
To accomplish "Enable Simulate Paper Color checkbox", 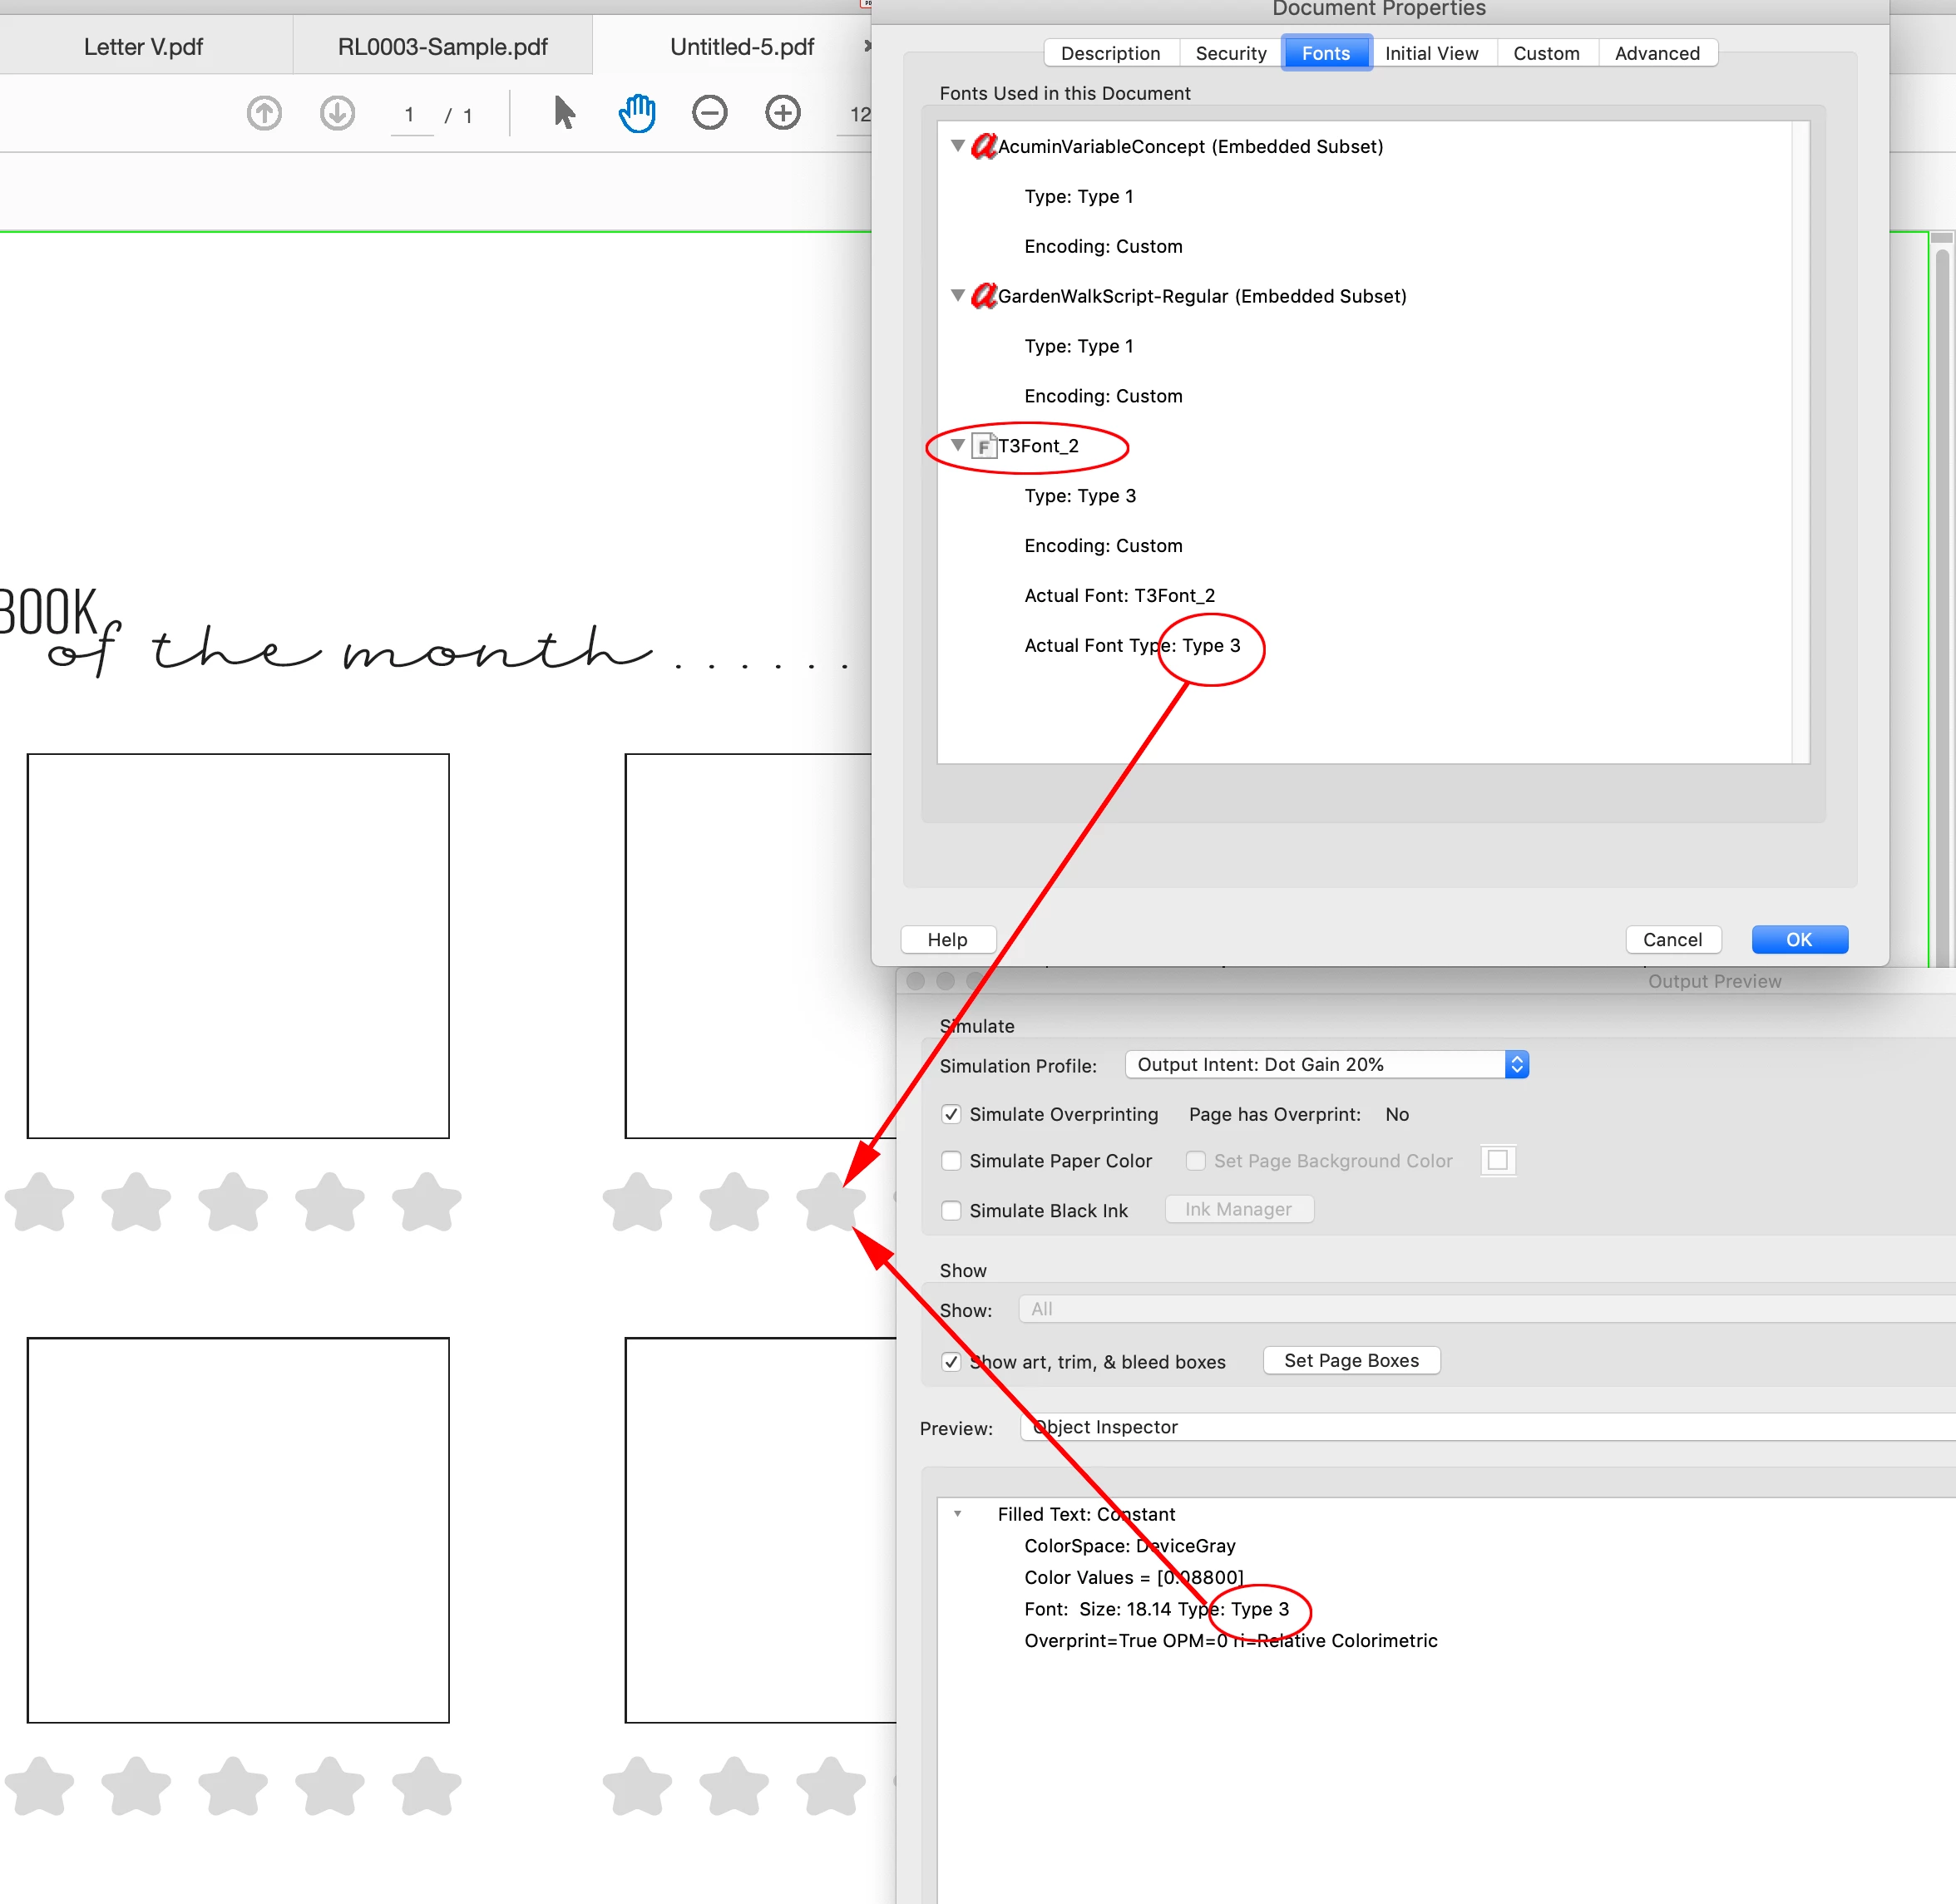I will point(951,1161).
